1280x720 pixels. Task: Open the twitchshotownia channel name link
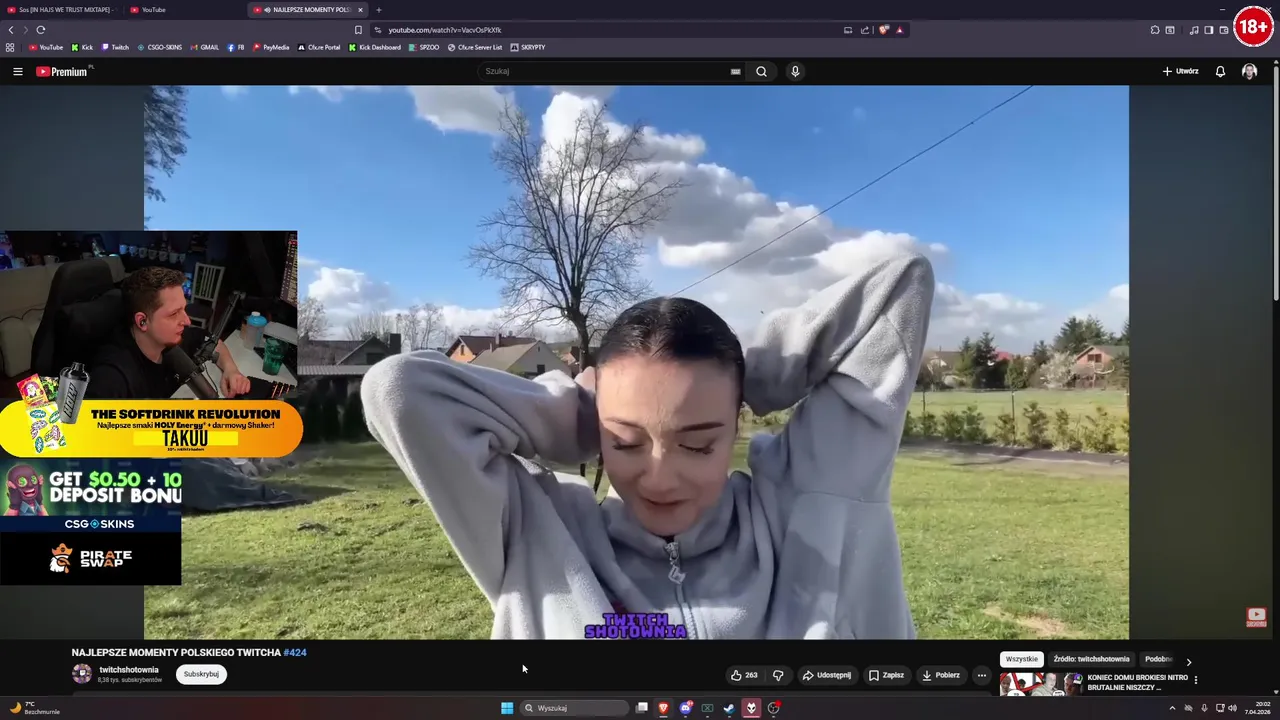[x=129, y=670]
